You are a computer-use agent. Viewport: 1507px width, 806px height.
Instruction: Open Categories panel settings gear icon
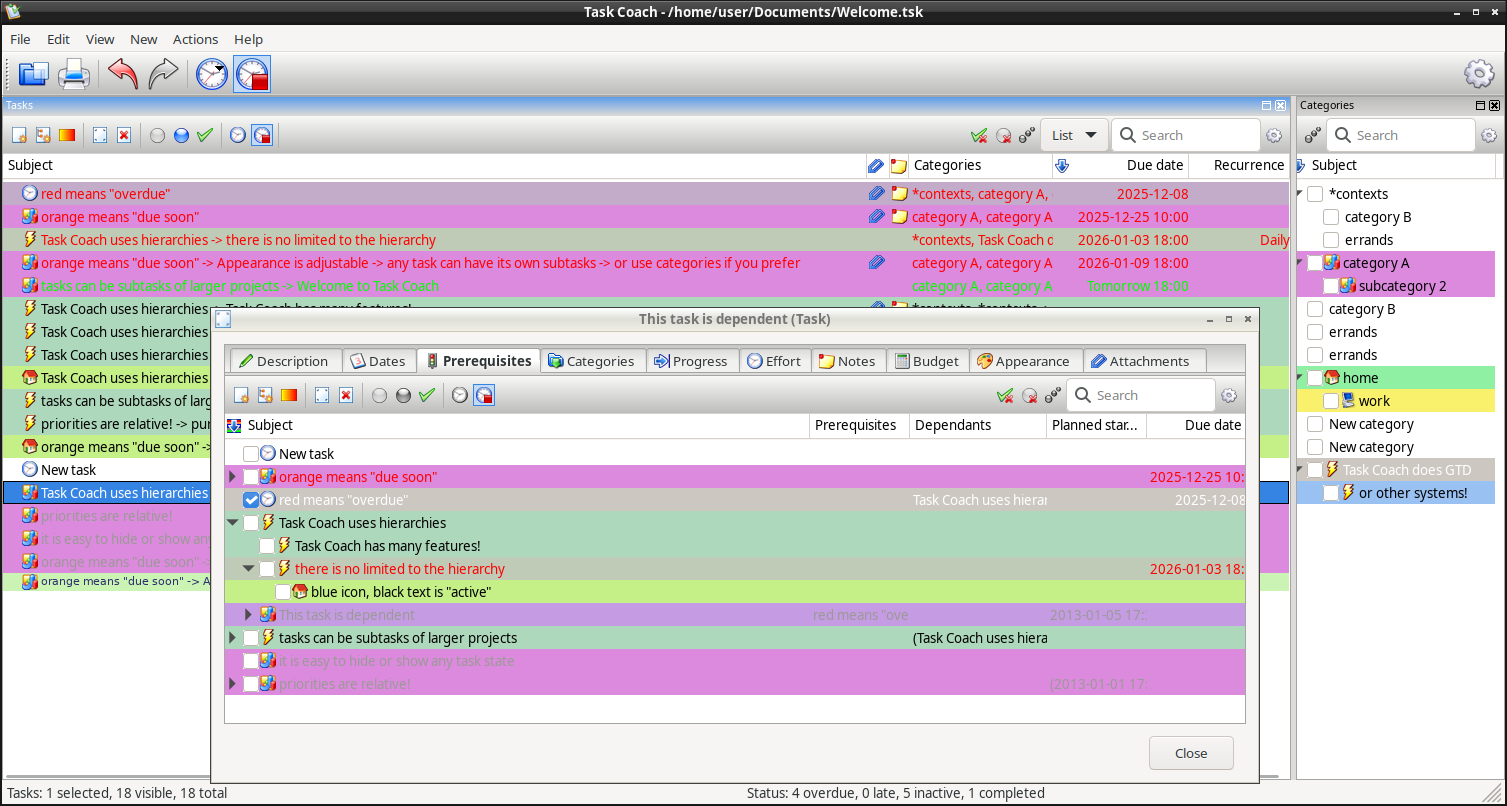pos(1489,135)
